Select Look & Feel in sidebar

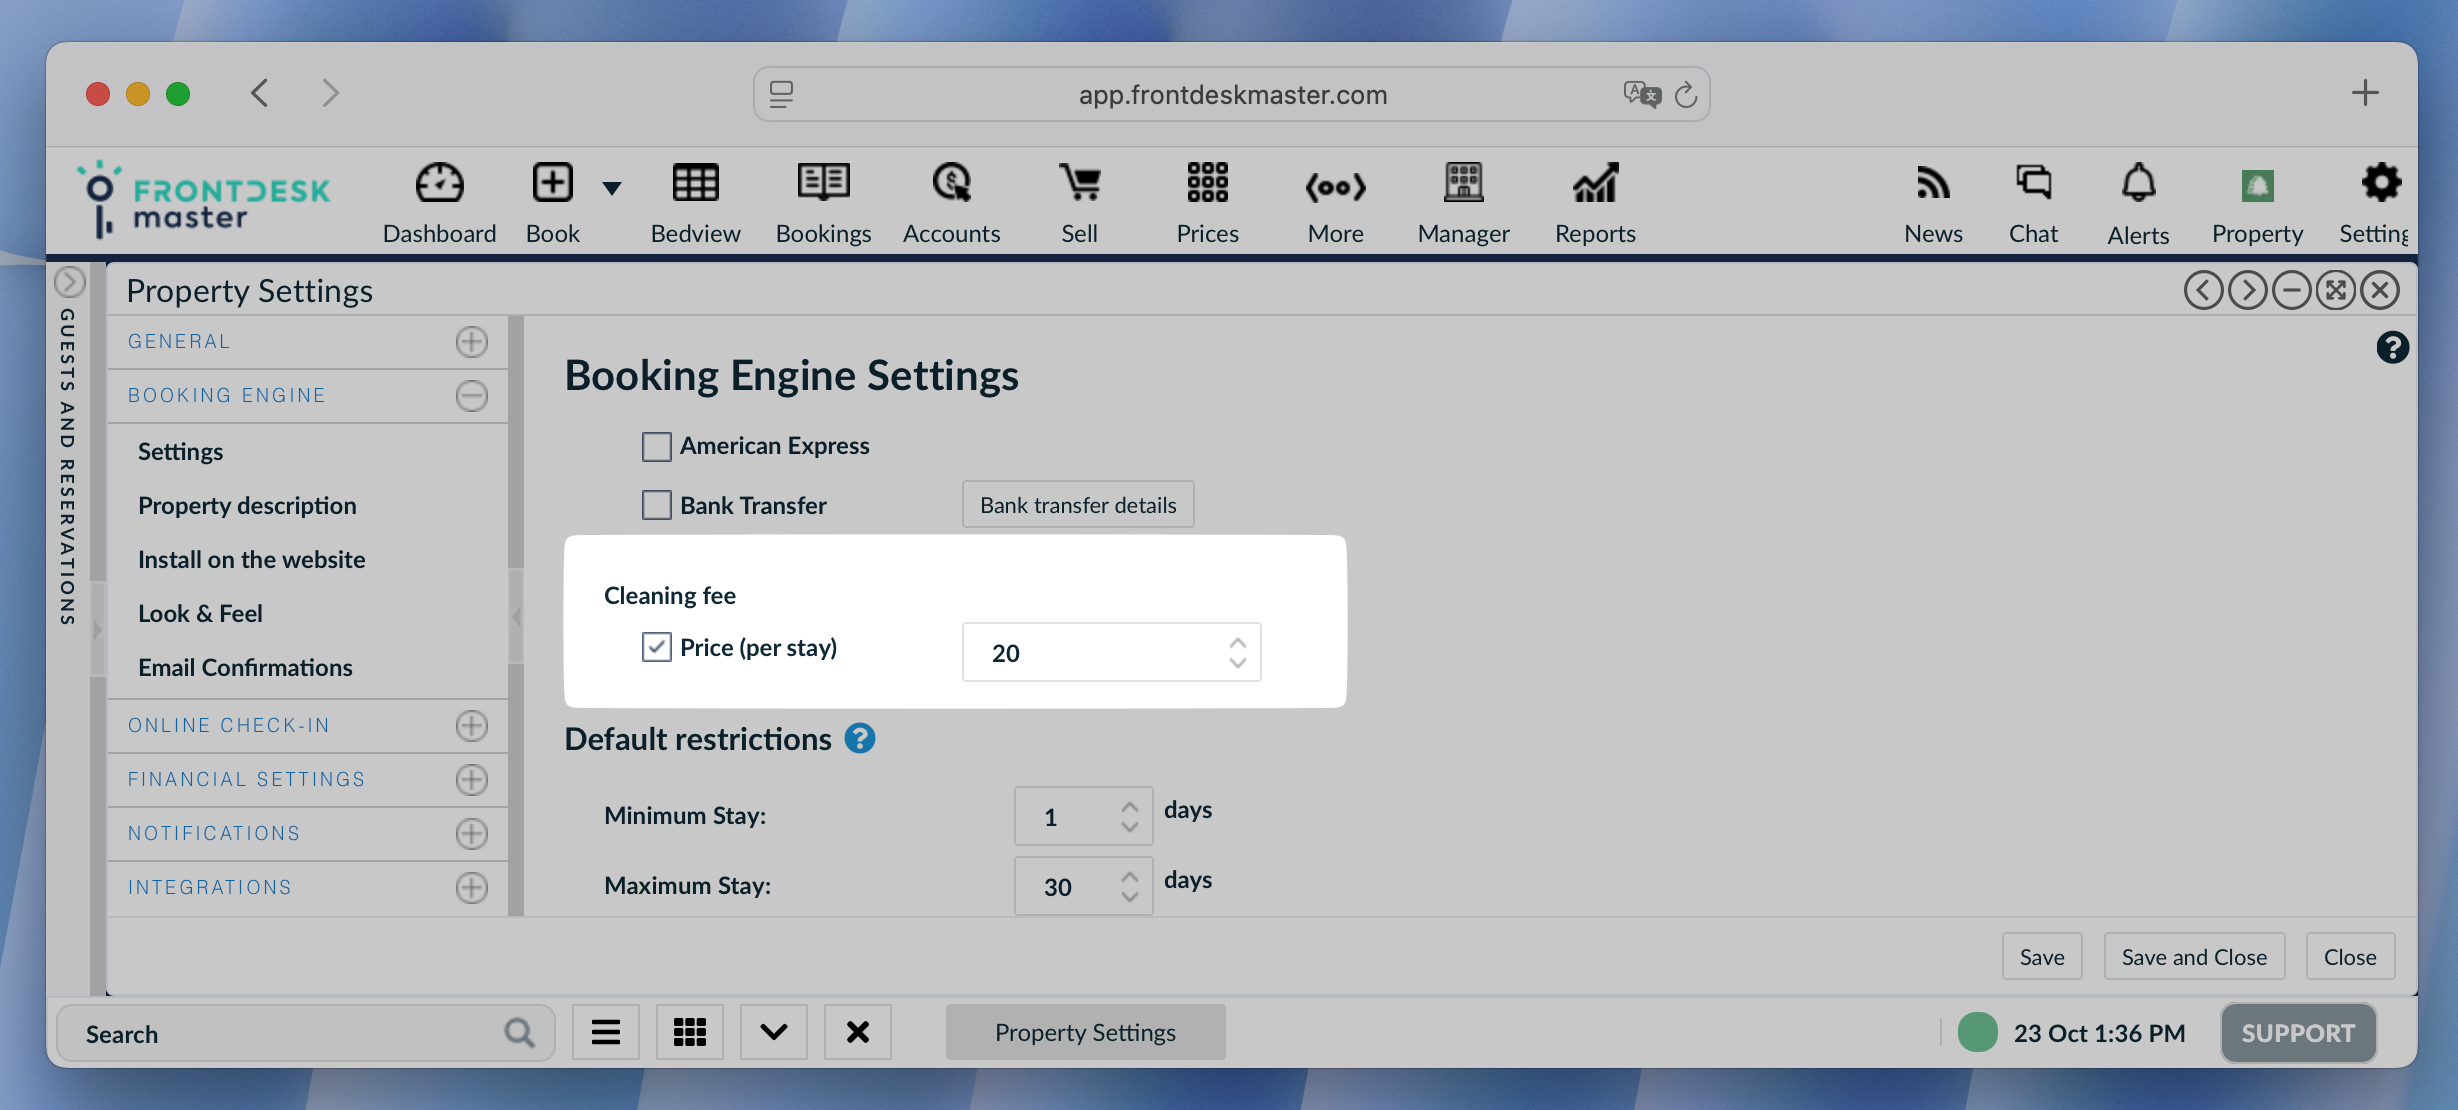(x=200, y=613)
